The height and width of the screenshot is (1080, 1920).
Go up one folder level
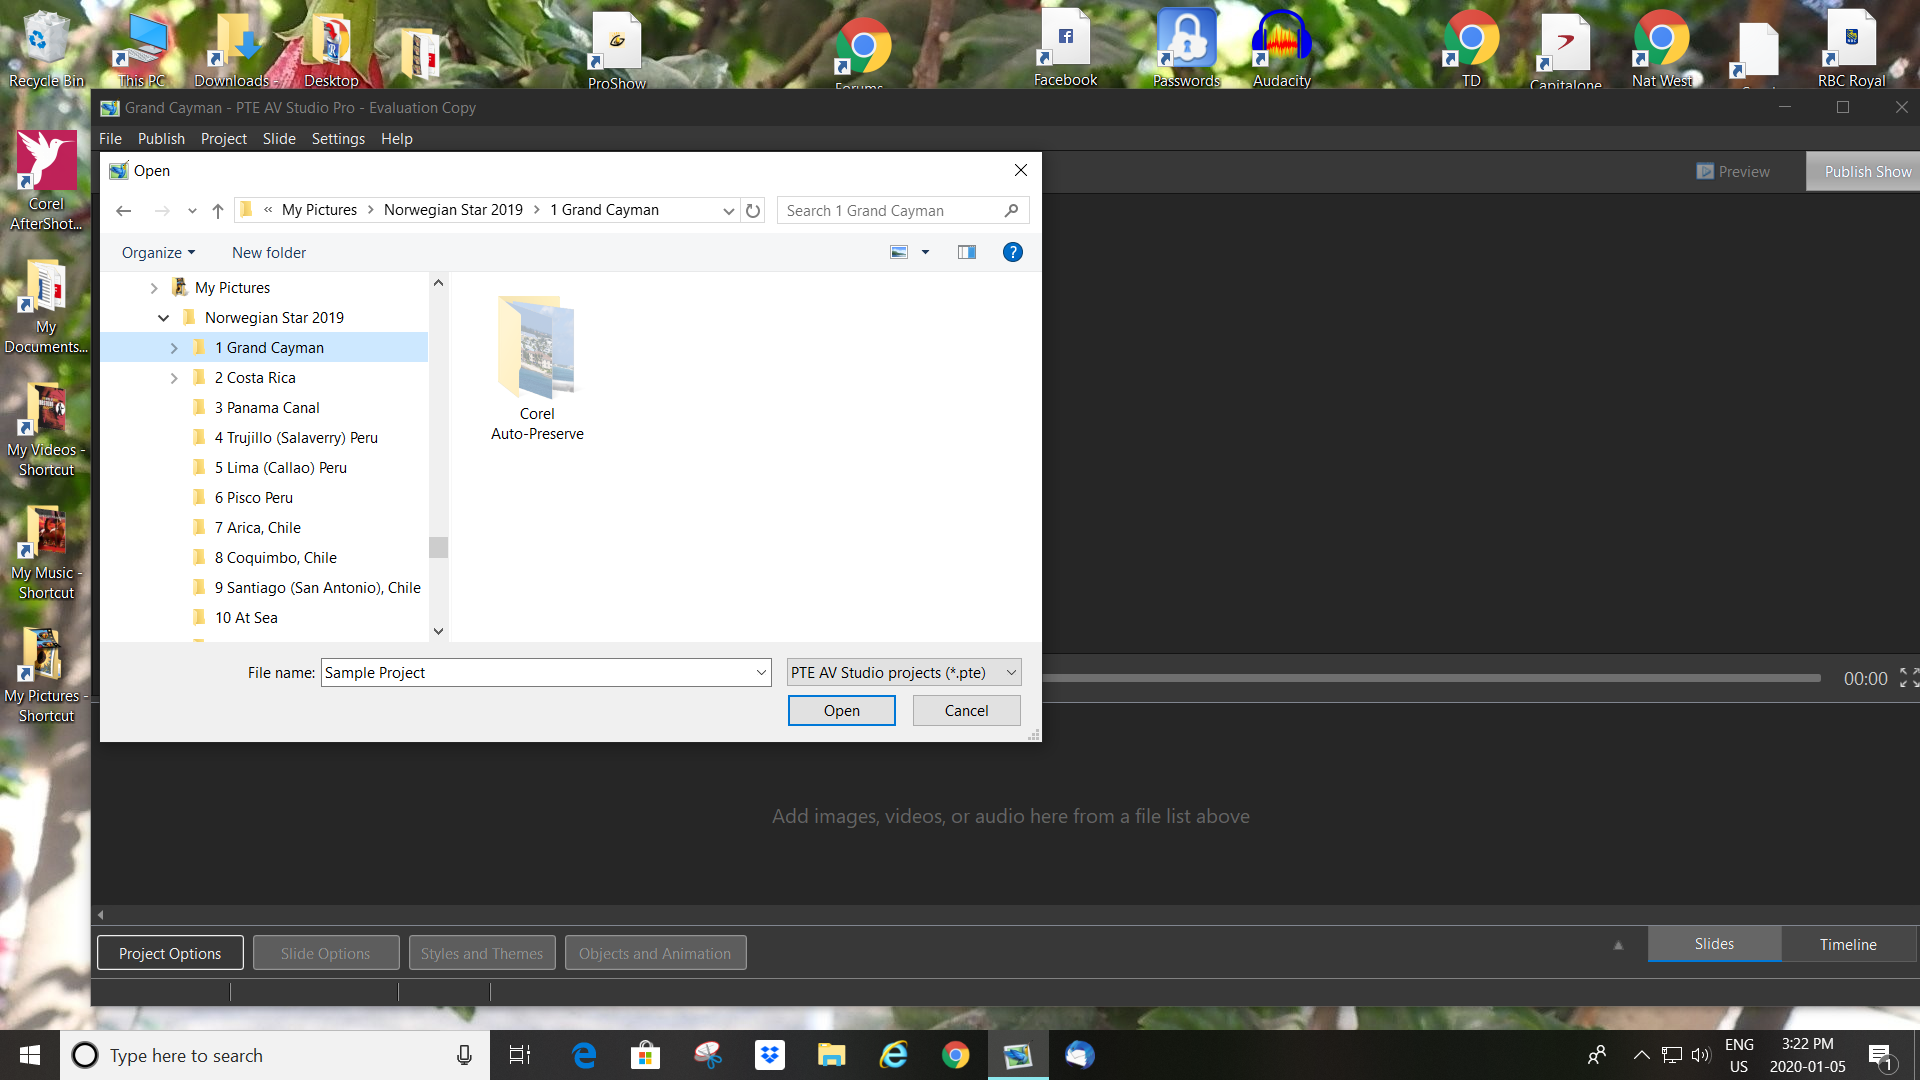click(217, 211)
